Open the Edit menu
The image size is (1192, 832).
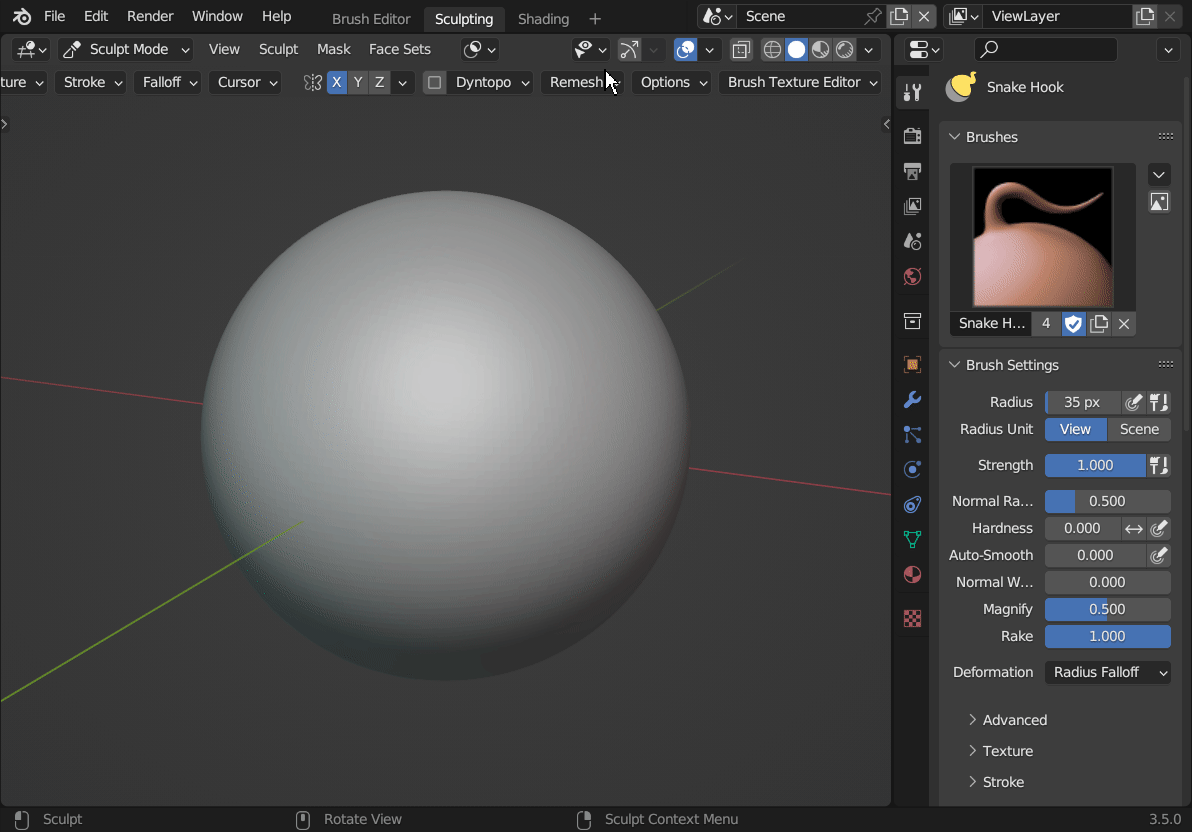pyautogui.click(x=96, y=16)
